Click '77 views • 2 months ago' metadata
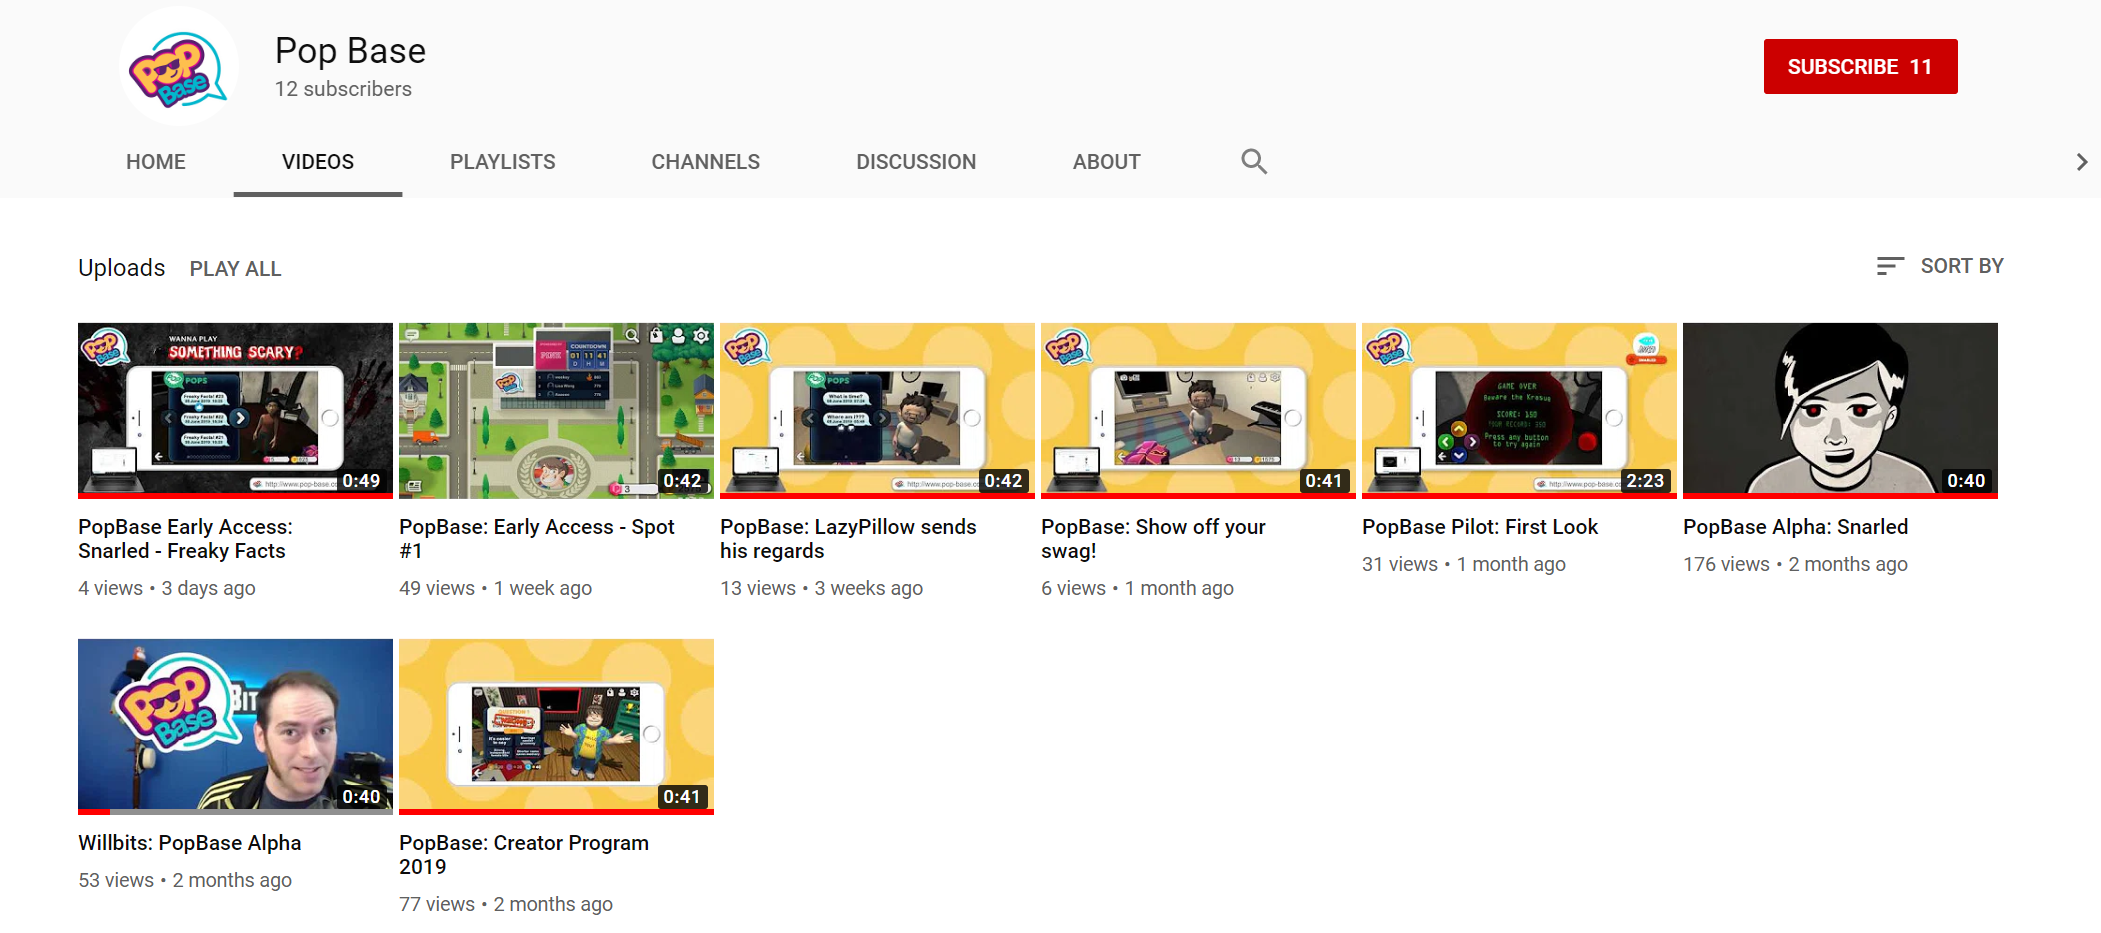This screenshot has width=2101, height=933. [x=506, y=904]
